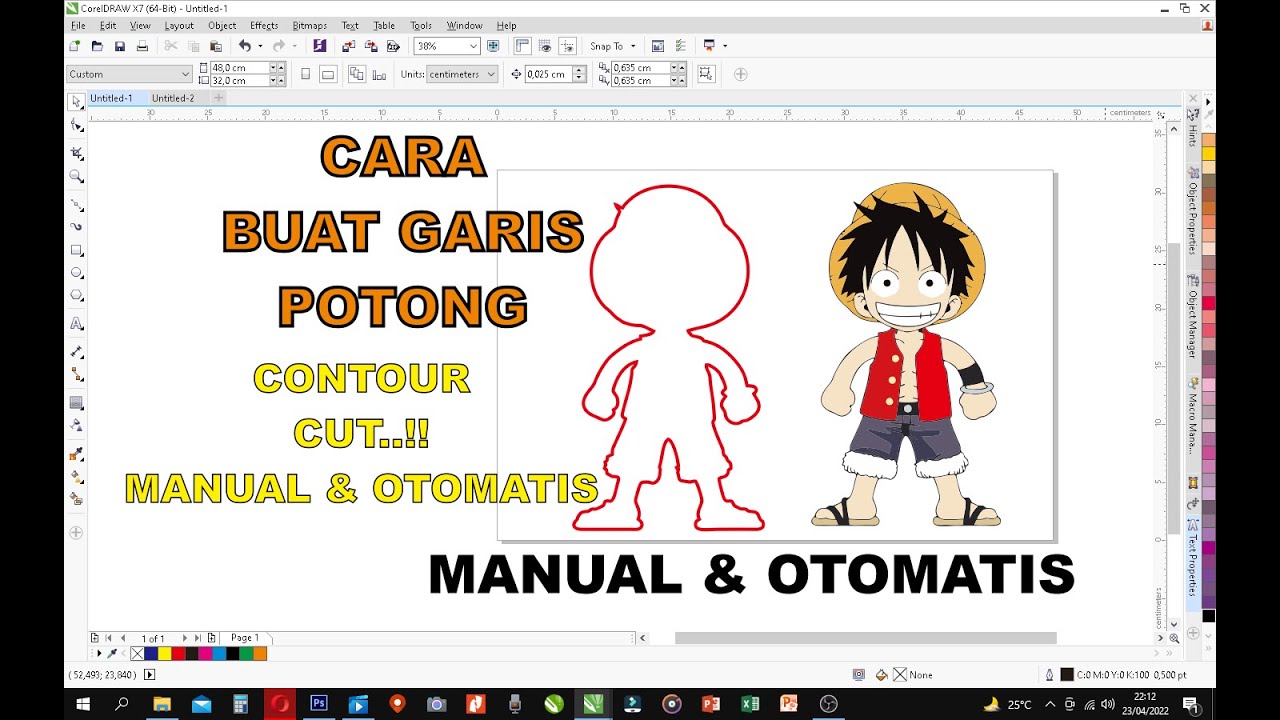Select the Zoom tool in toolbox
The image size is (1280, 720).
tap(77, 176)
